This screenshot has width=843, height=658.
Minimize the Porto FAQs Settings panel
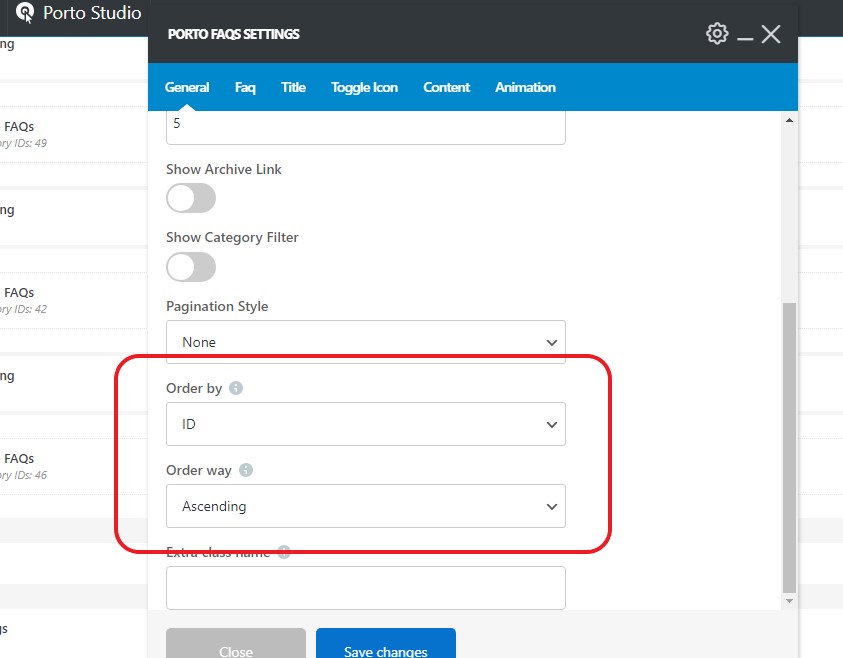745,36
